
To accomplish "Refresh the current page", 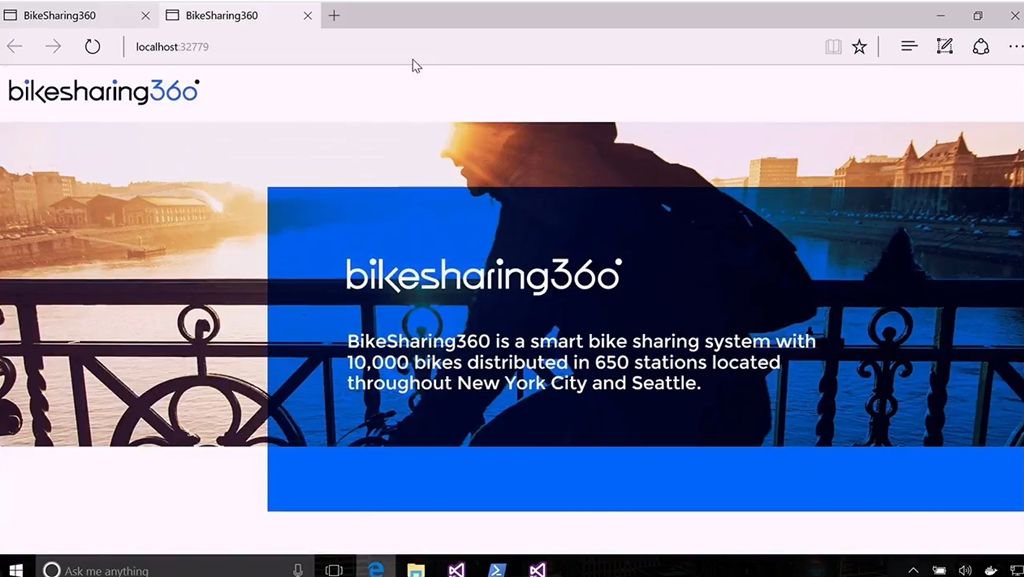I will coord(92,47).
